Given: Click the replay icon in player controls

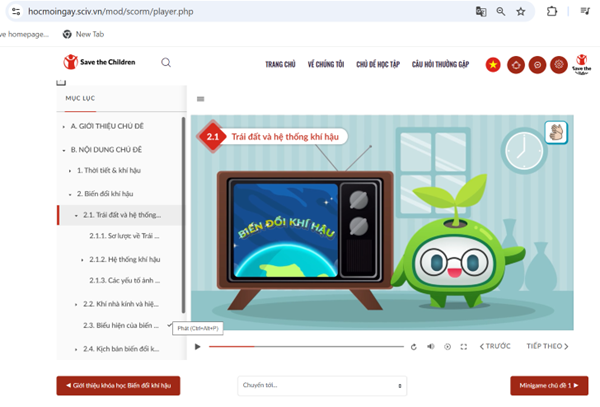Looking at the screenshot, I should point(414,347).
